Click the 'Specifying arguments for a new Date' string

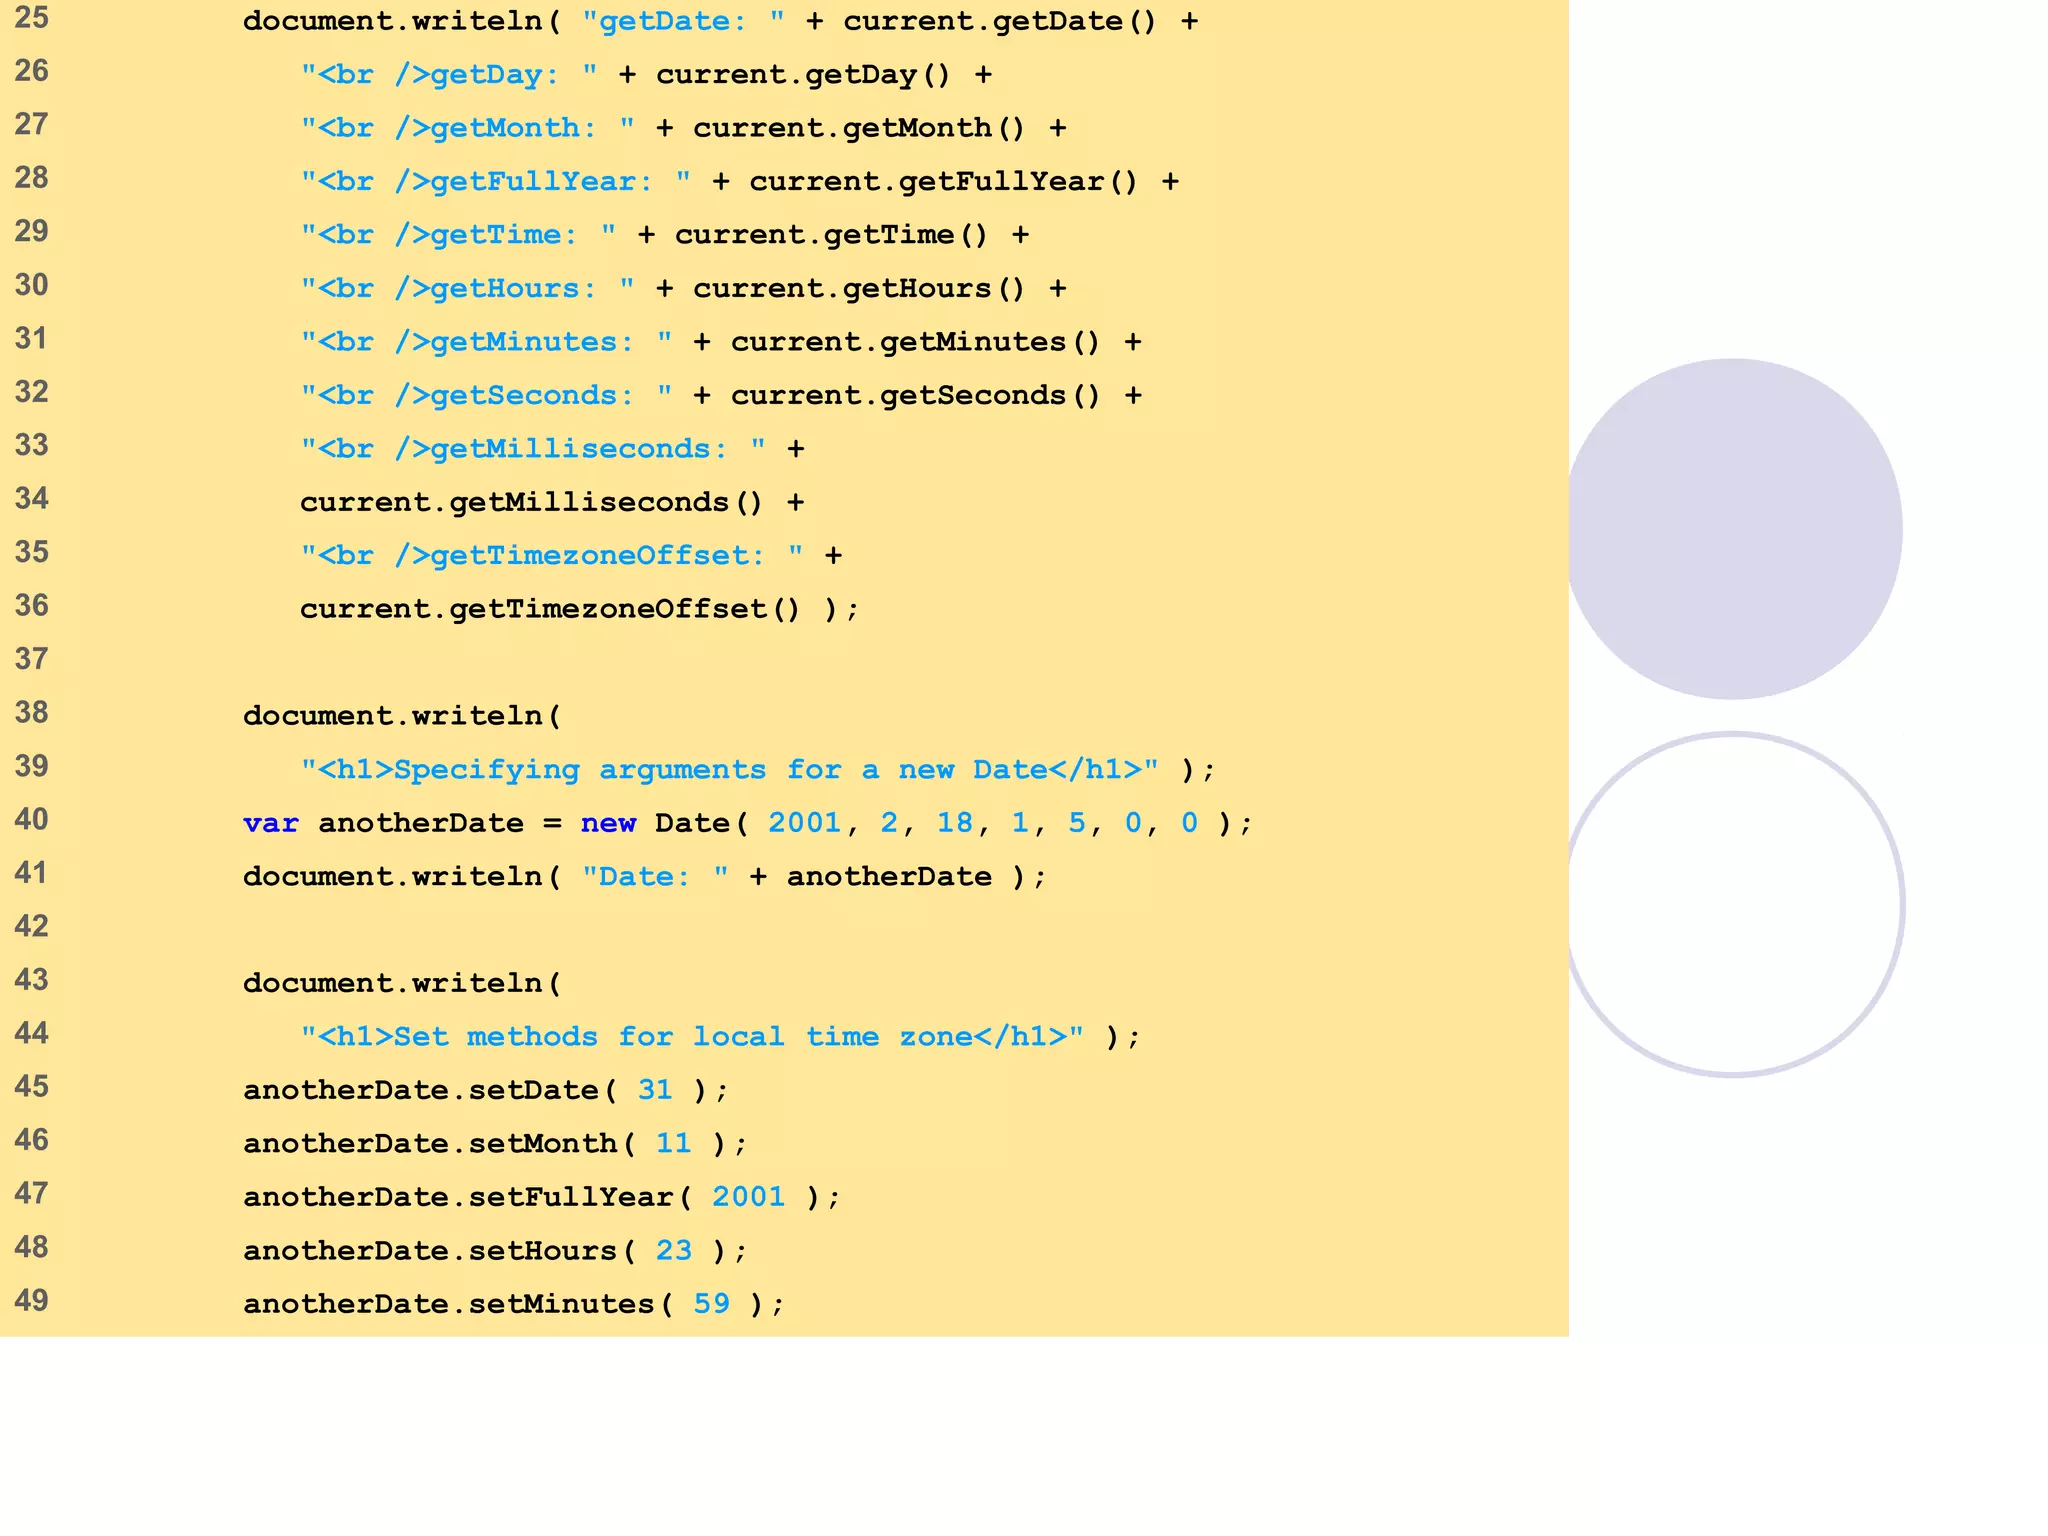(730, 770)
